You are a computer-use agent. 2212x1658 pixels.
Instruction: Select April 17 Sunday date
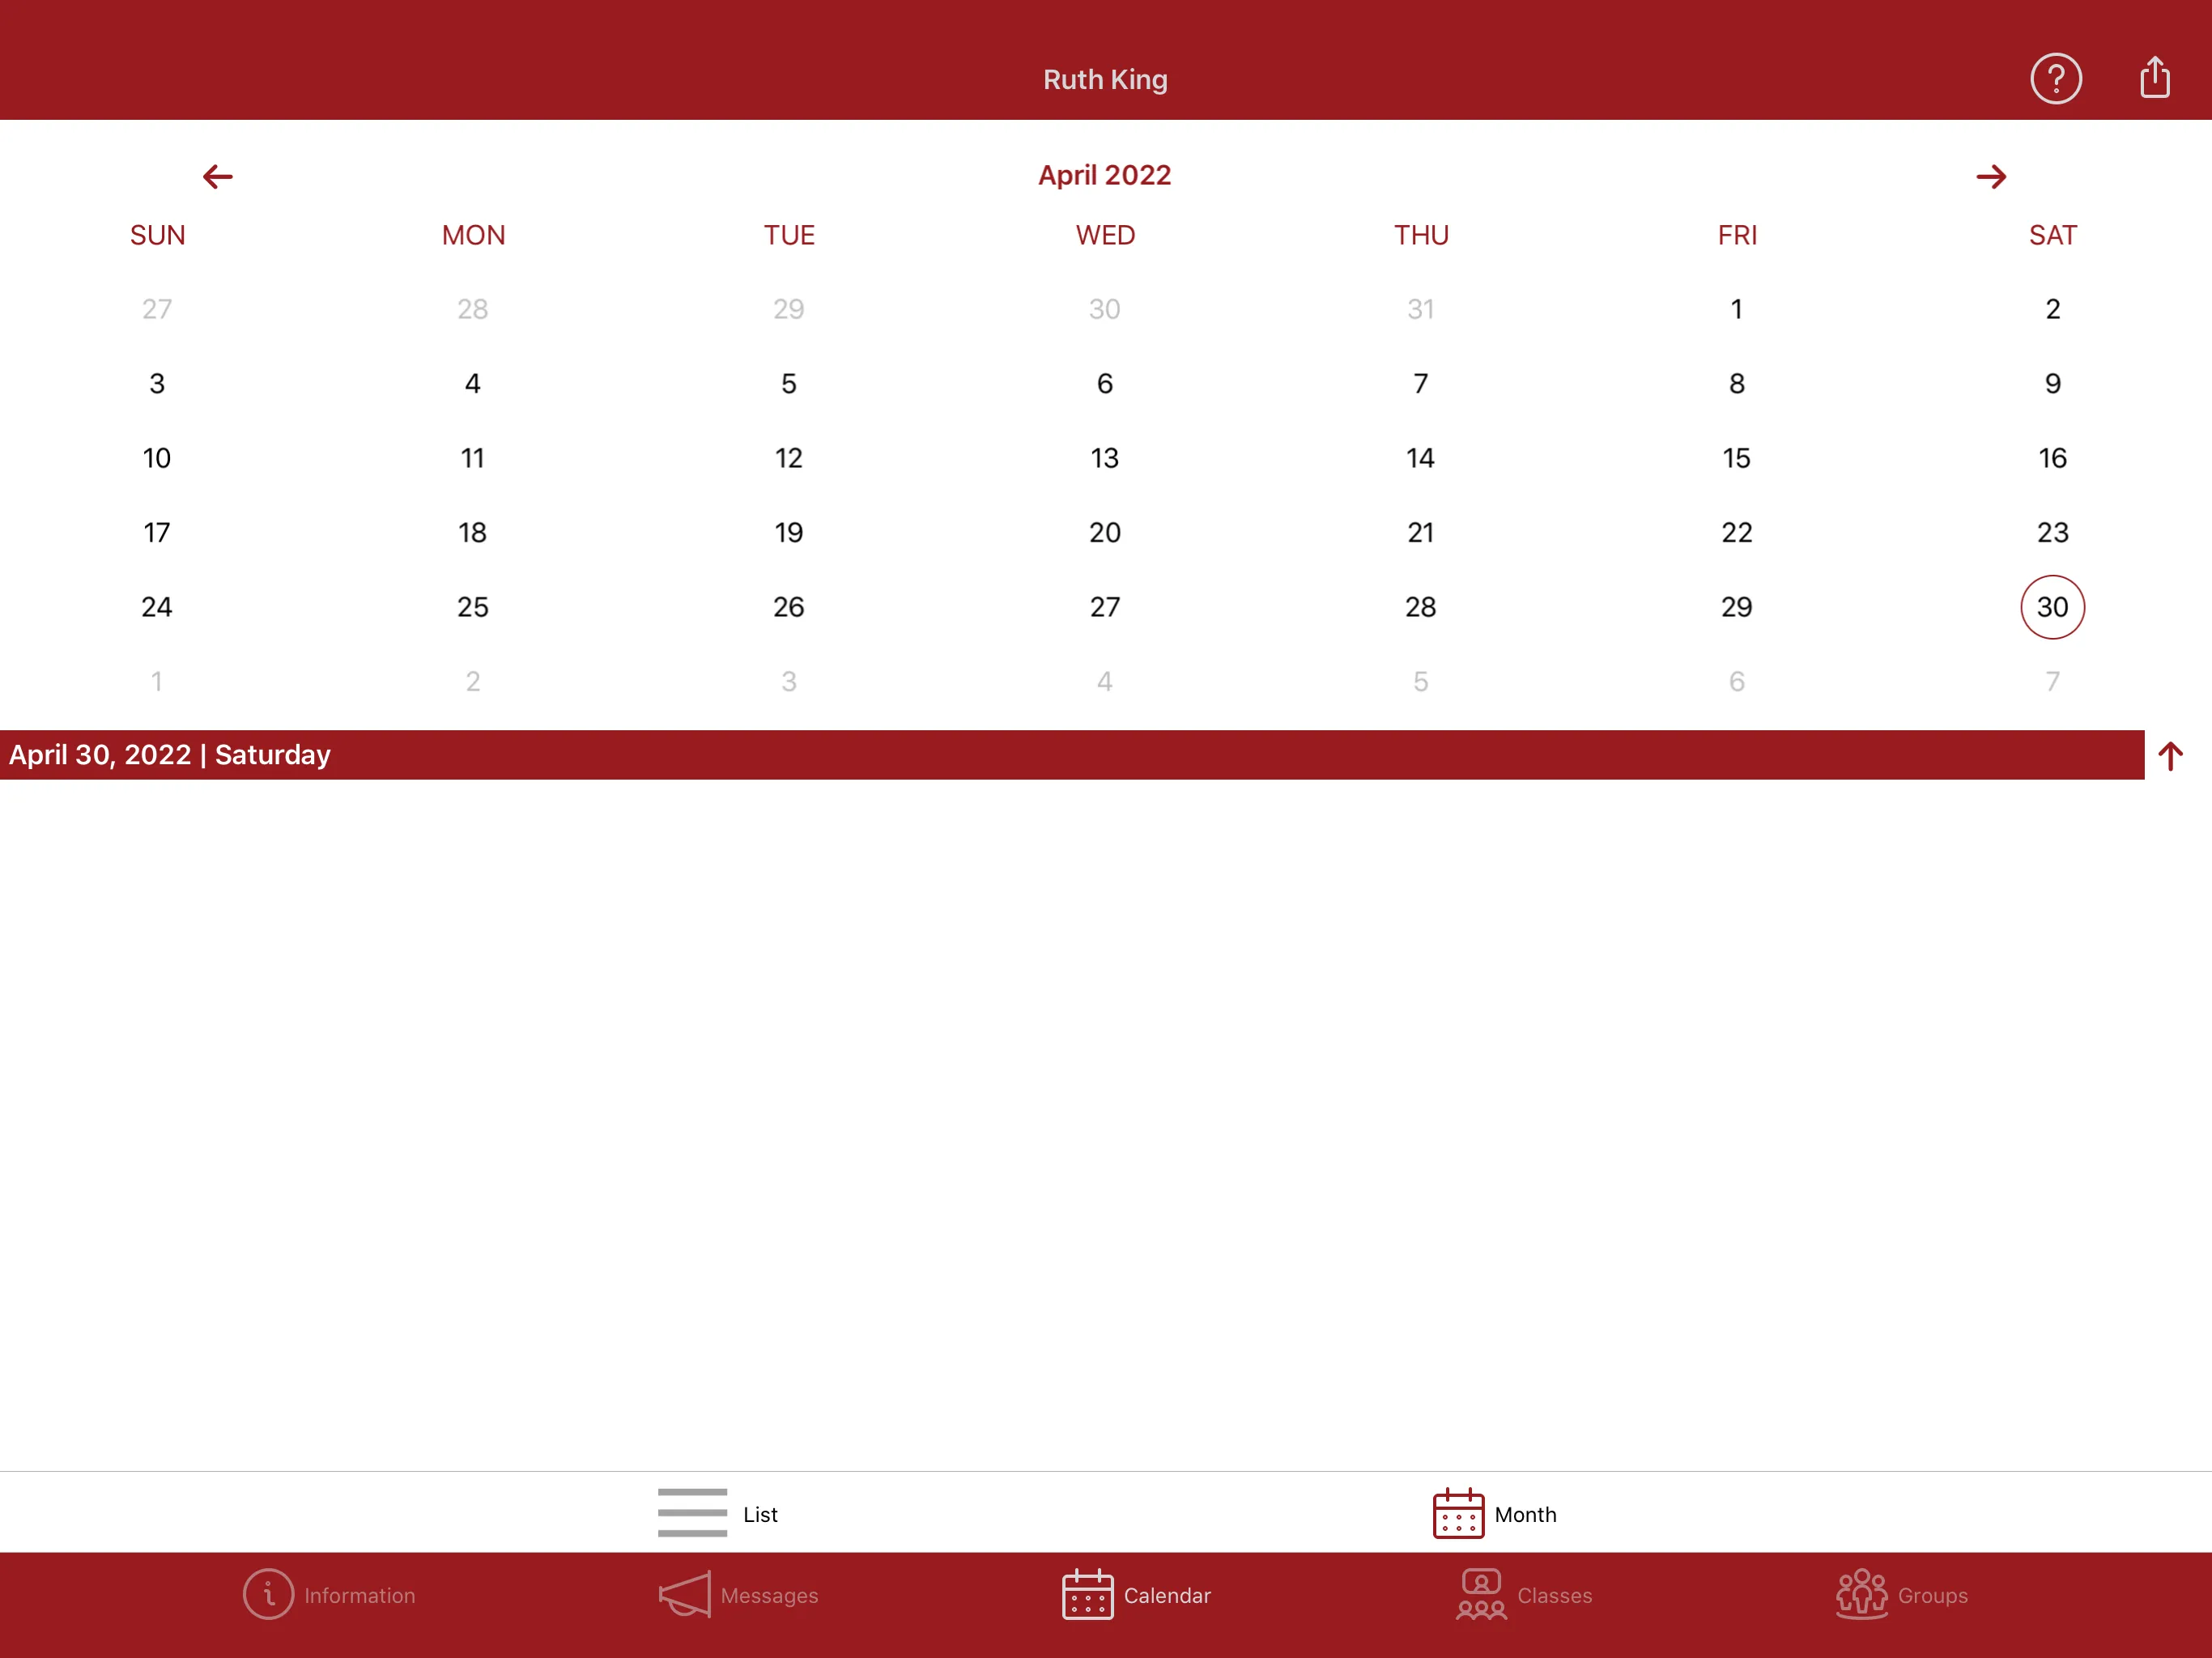[157, 531]
